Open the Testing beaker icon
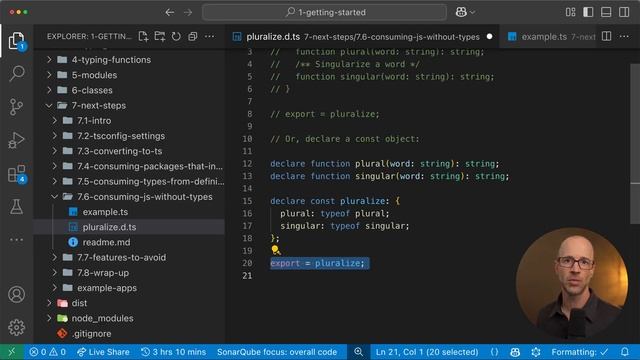This screenshot has width=640, height=360. click(16, 207)
